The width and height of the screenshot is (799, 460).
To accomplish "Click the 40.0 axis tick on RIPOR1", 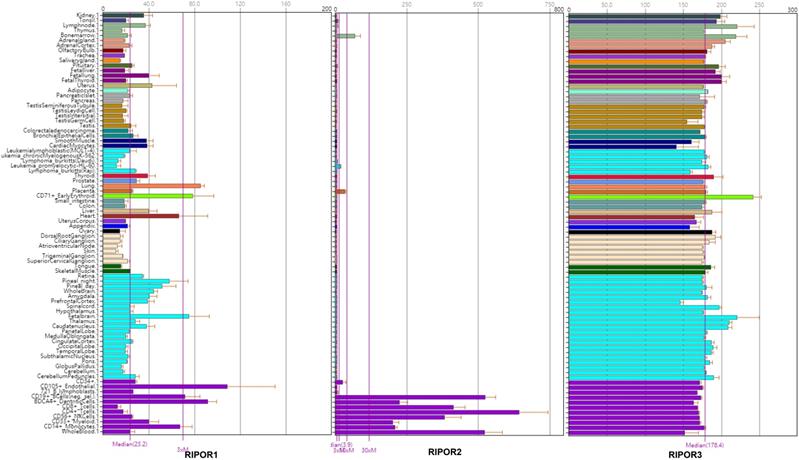I will point(148,4).
